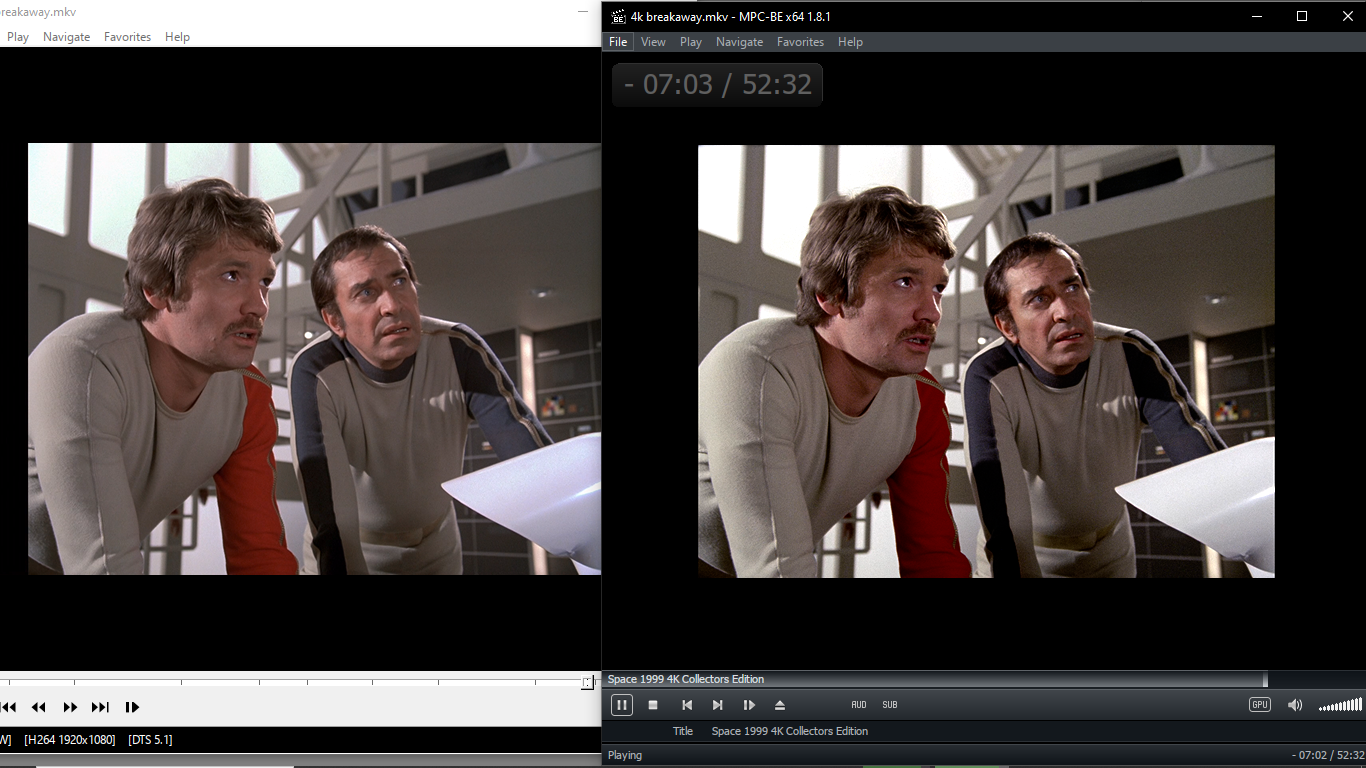Click the GPU decoding indicator
Screen dimensions: 1366x768
(x=1260, y=705)
